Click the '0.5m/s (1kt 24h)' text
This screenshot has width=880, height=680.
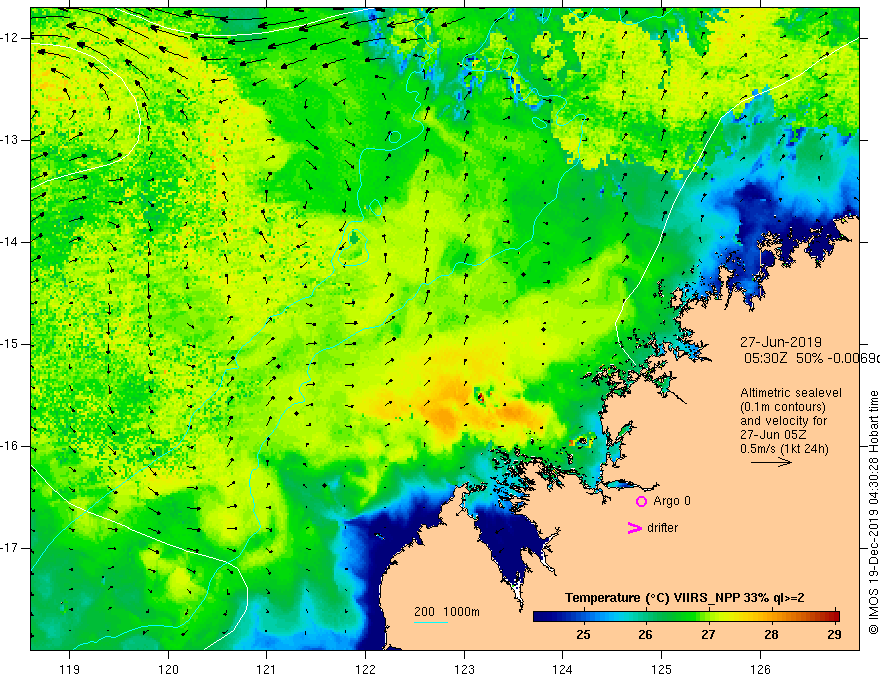click(x=784, y=449)
